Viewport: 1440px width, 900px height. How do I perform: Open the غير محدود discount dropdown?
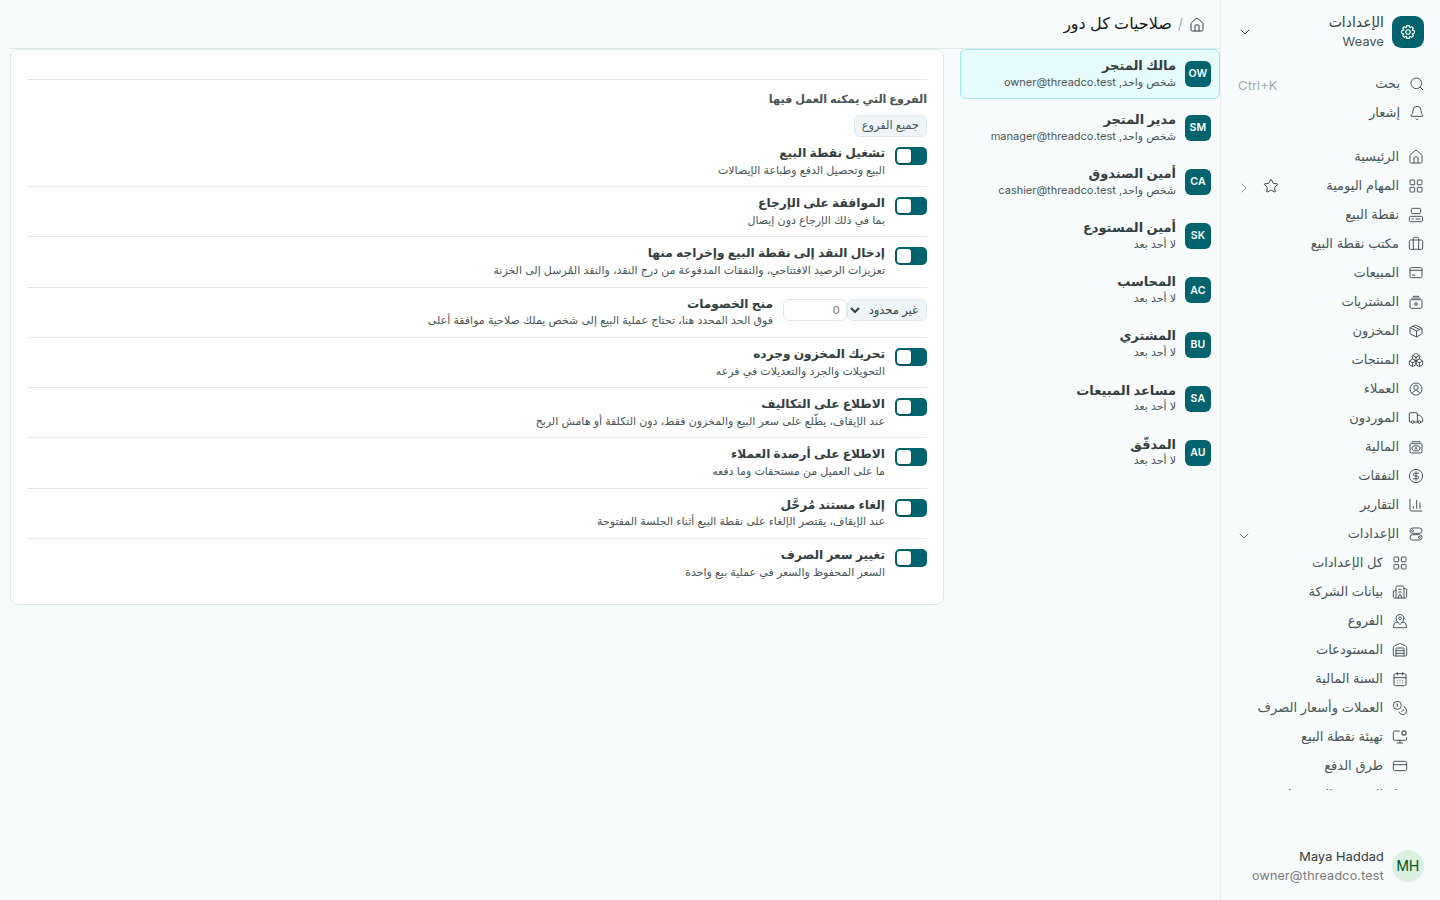pyautogui.click(x=887, y=310)
